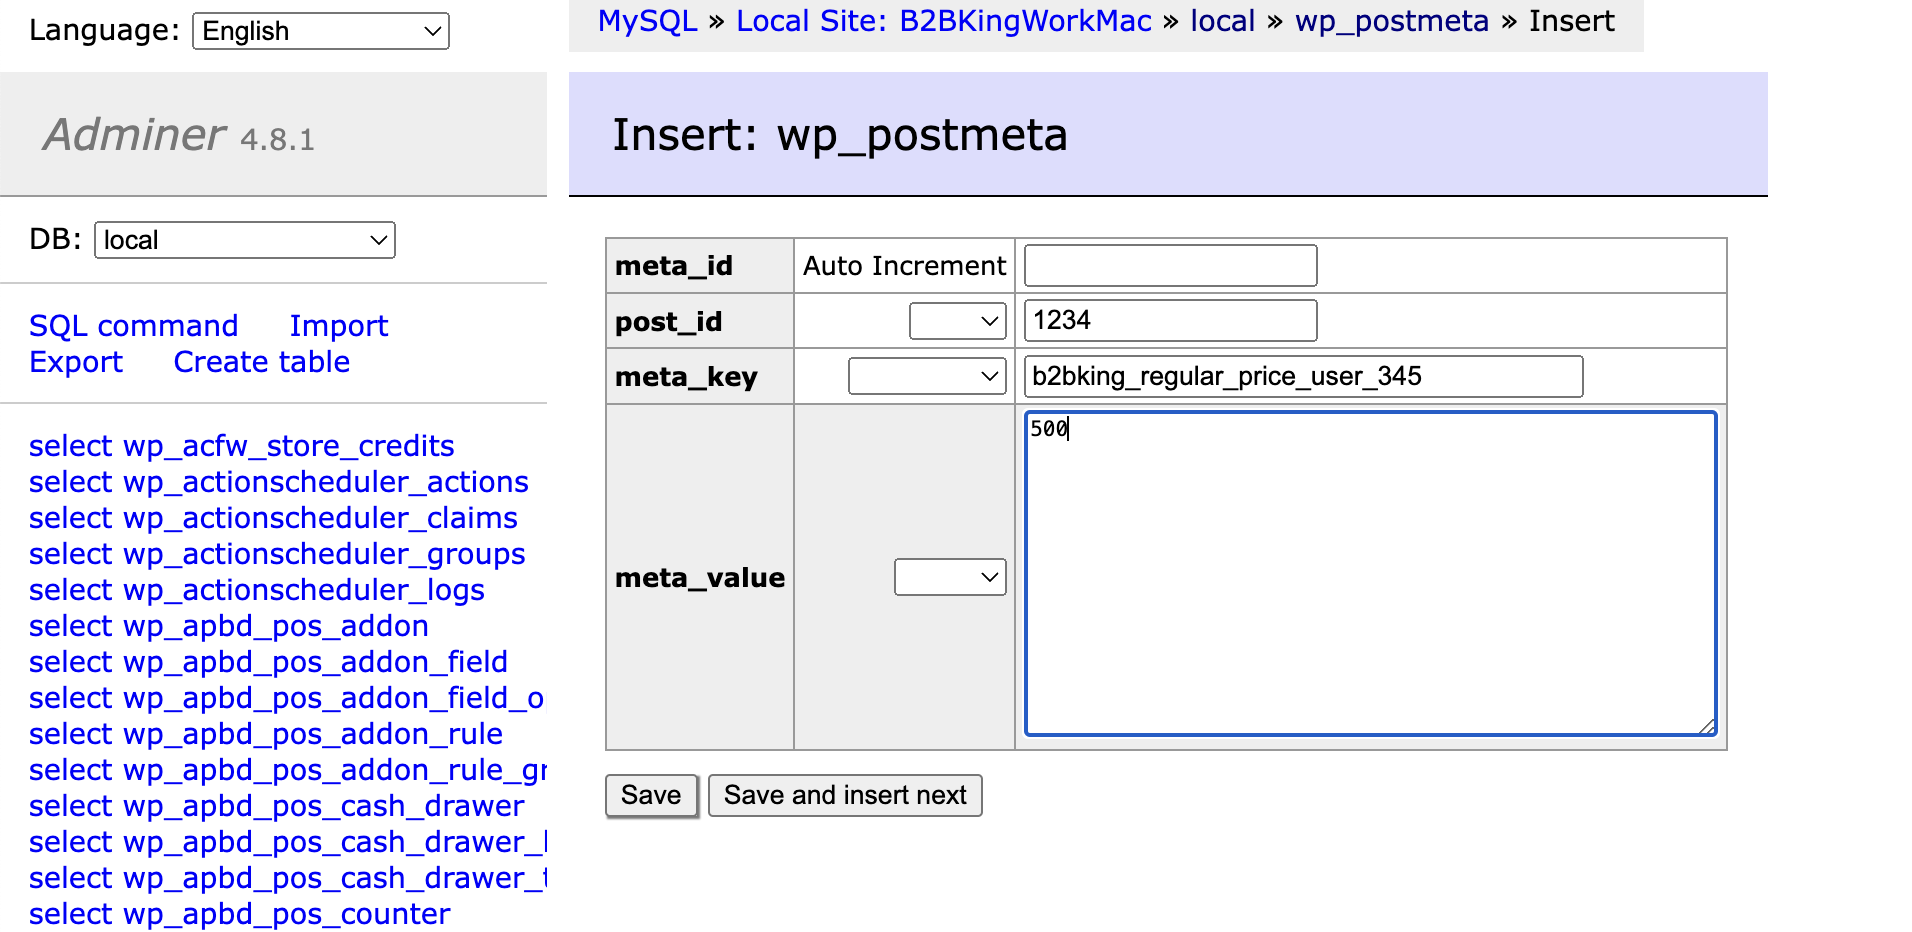Open the Language dropdown
1912x932 pixels.
coord(320,31)
